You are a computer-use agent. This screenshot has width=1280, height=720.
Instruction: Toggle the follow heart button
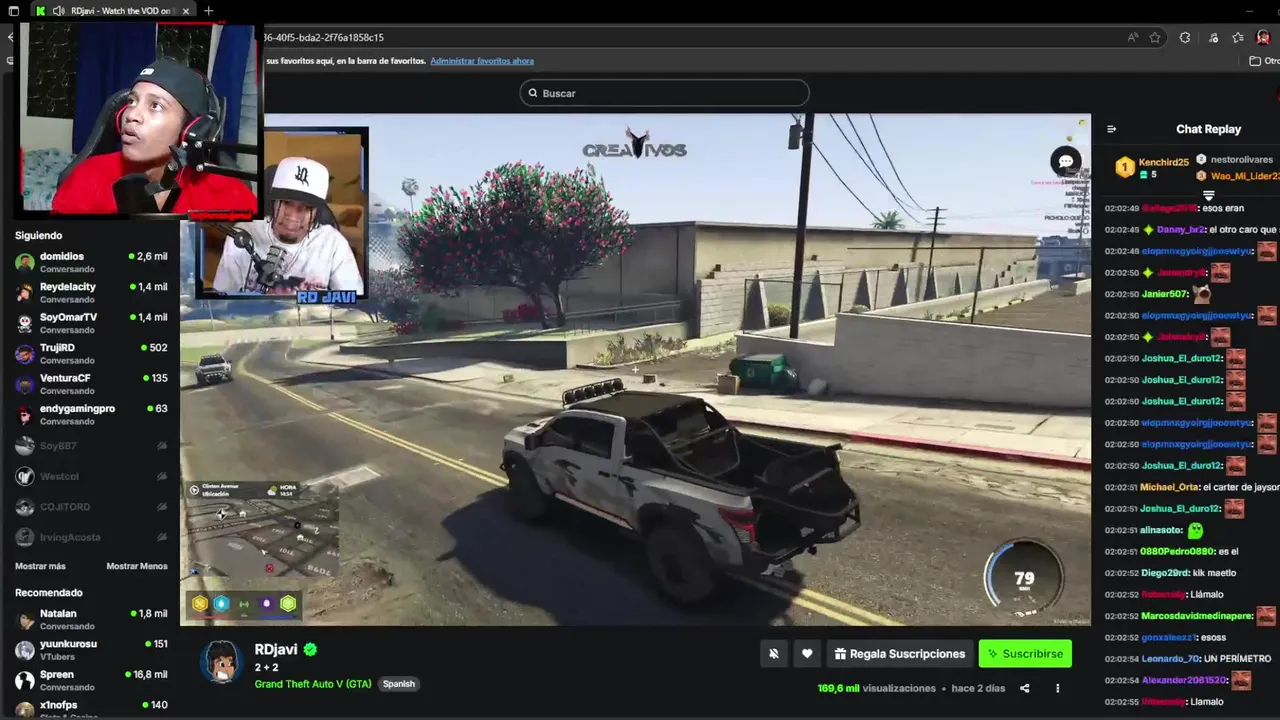[807, 654]
